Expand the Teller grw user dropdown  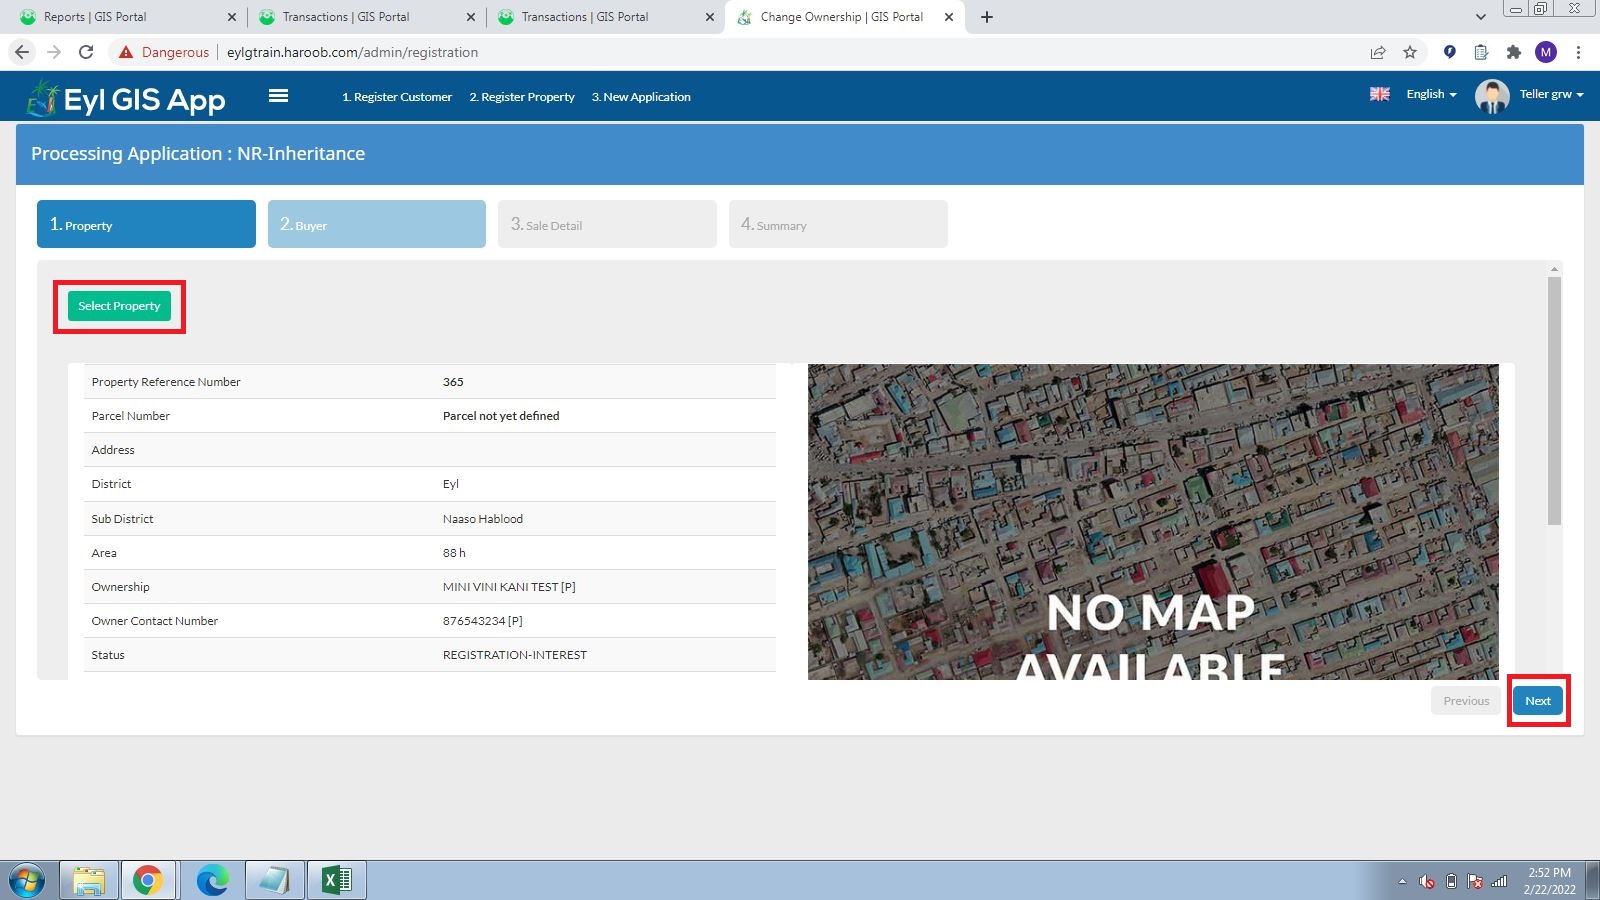pos(1551,94)
